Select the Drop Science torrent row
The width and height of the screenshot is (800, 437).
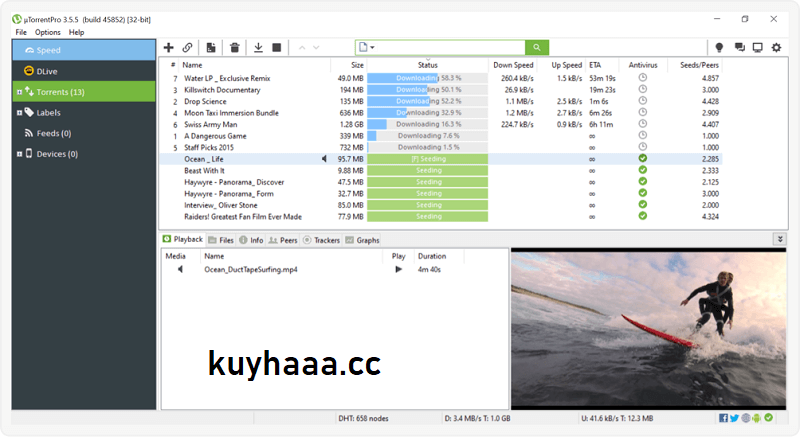[x=441, y=101]
